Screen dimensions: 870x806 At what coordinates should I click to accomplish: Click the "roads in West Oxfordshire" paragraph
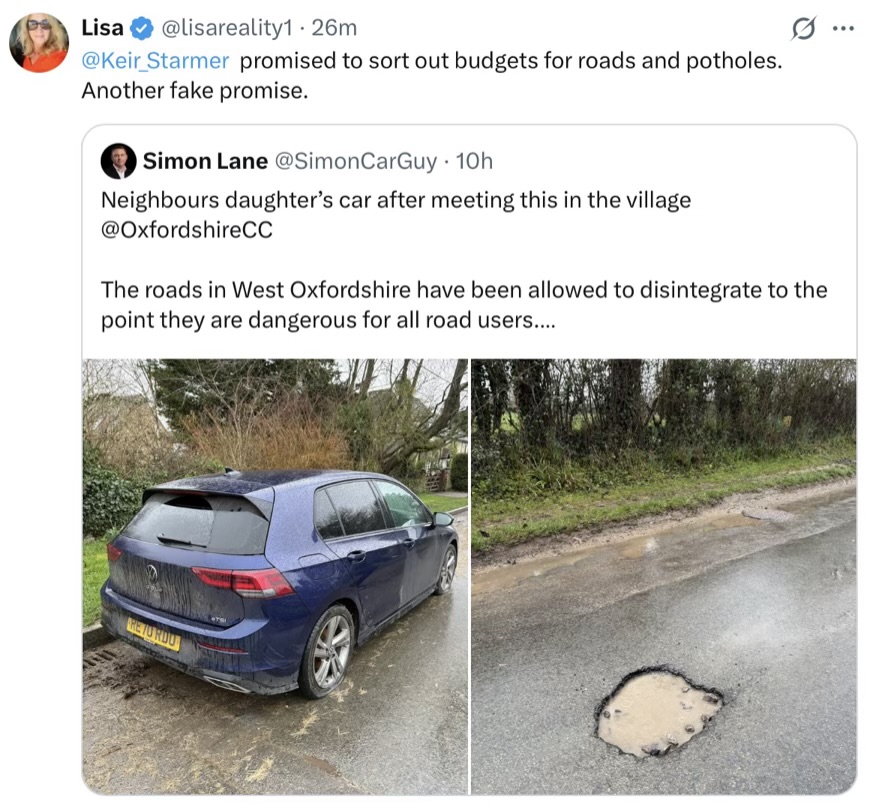tap(463, 290)
